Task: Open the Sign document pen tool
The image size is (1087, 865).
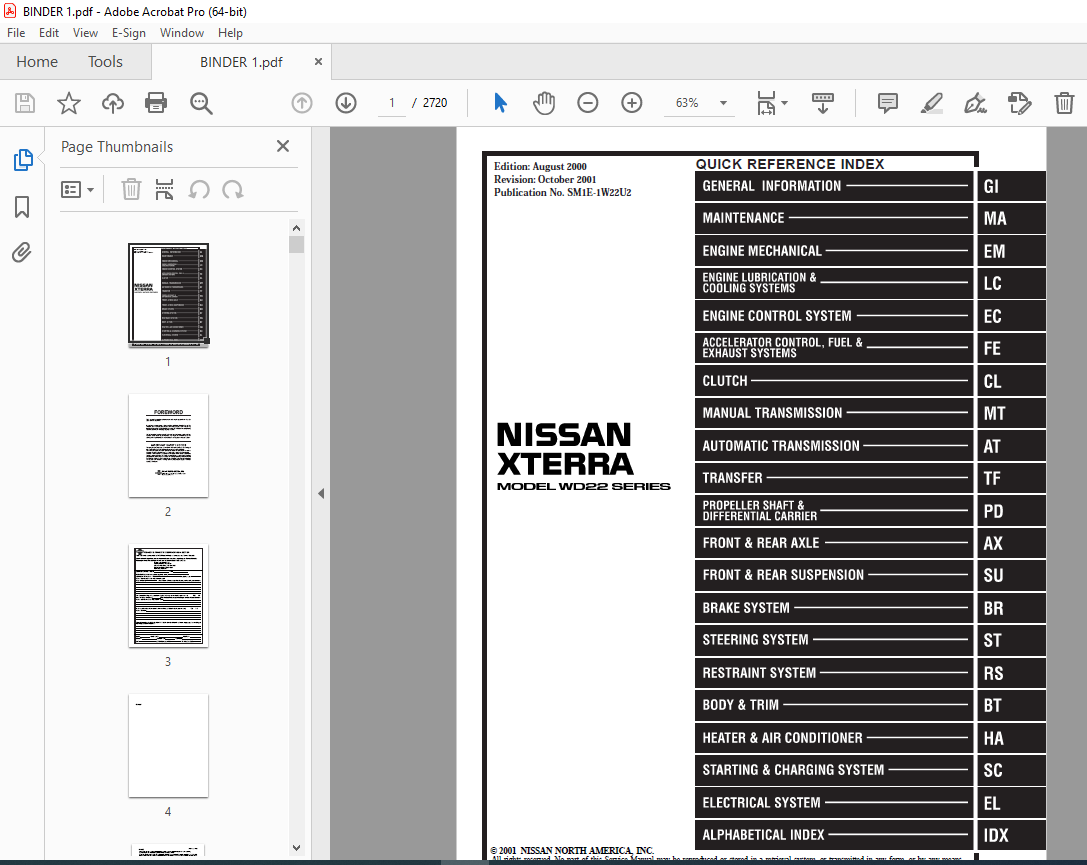Action: (x=975, y=103)
